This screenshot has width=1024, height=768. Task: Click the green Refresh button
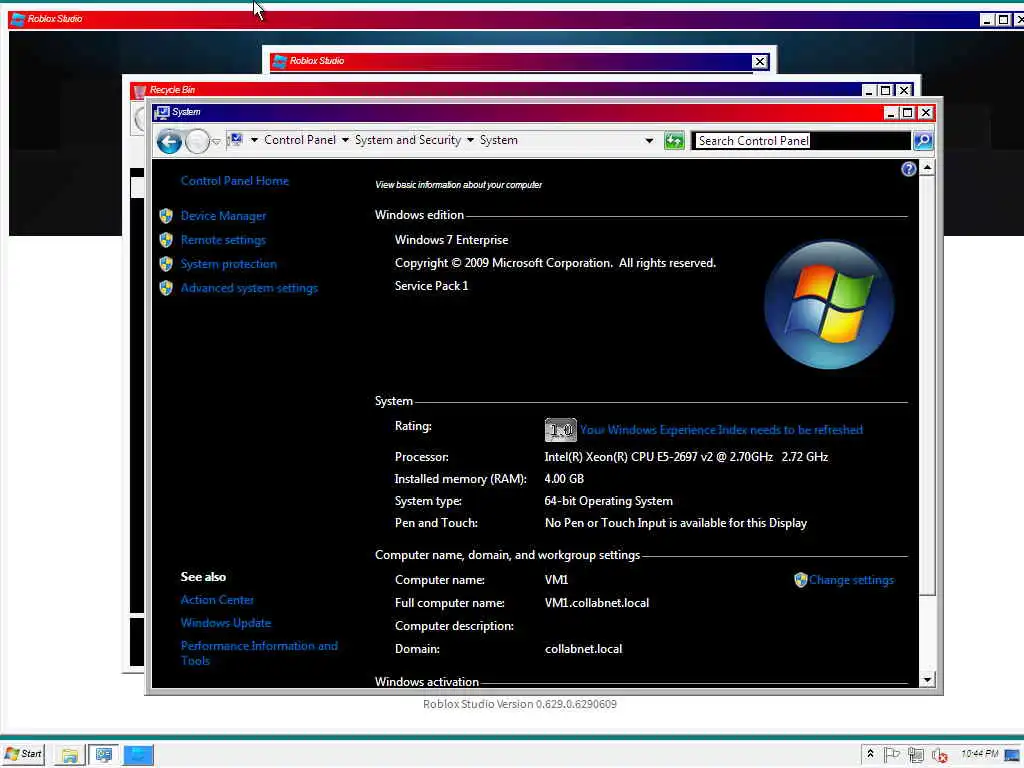coord(674,140)
